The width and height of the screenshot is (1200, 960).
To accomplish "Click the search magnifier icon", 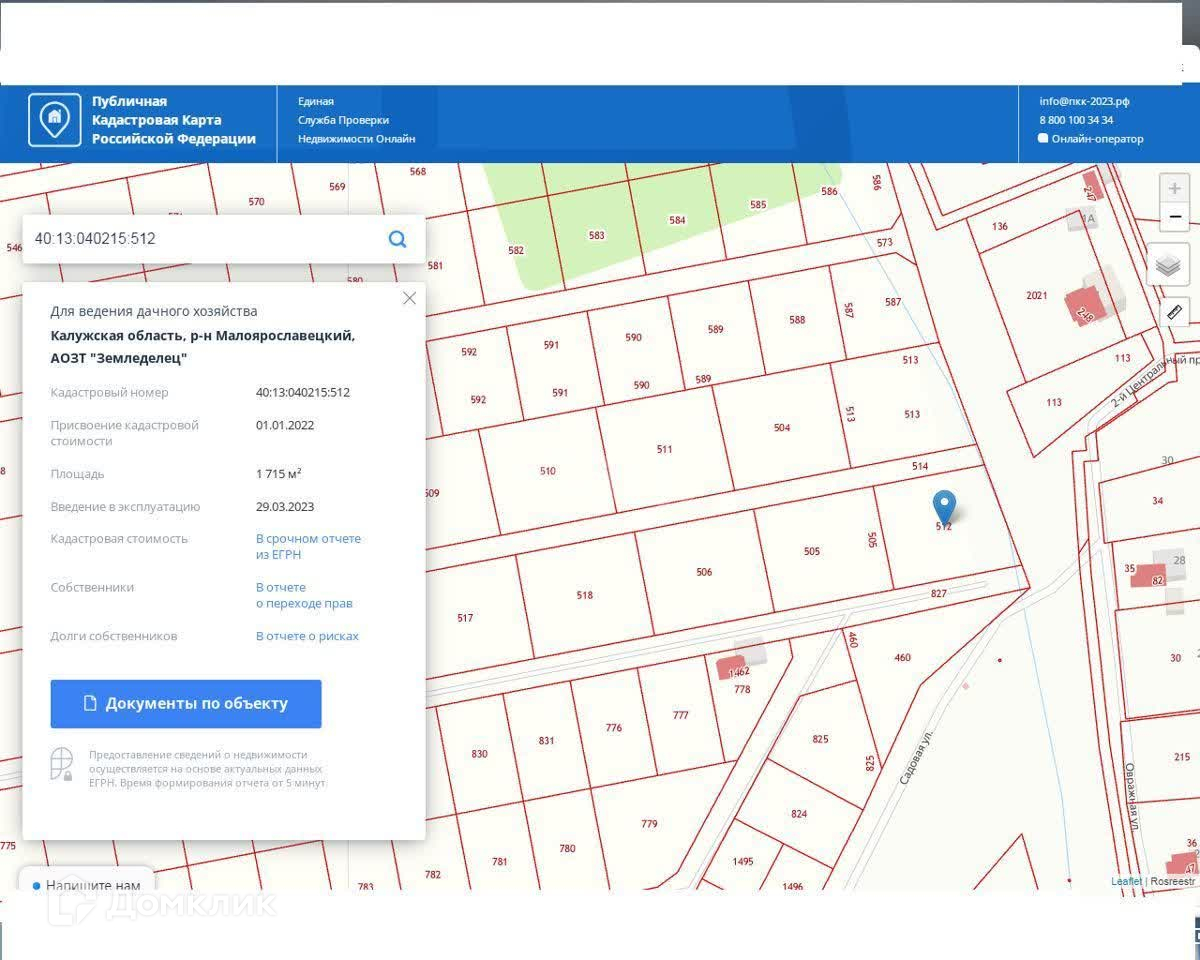I will pos(397,239).
